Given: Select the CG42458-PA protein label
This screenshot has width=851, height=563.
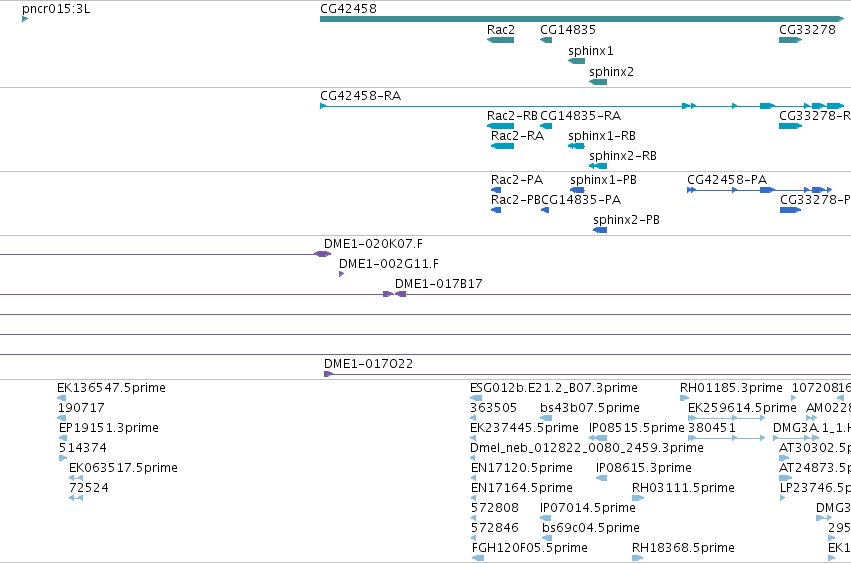Looking at the screenshot, I should pos(727,180).
